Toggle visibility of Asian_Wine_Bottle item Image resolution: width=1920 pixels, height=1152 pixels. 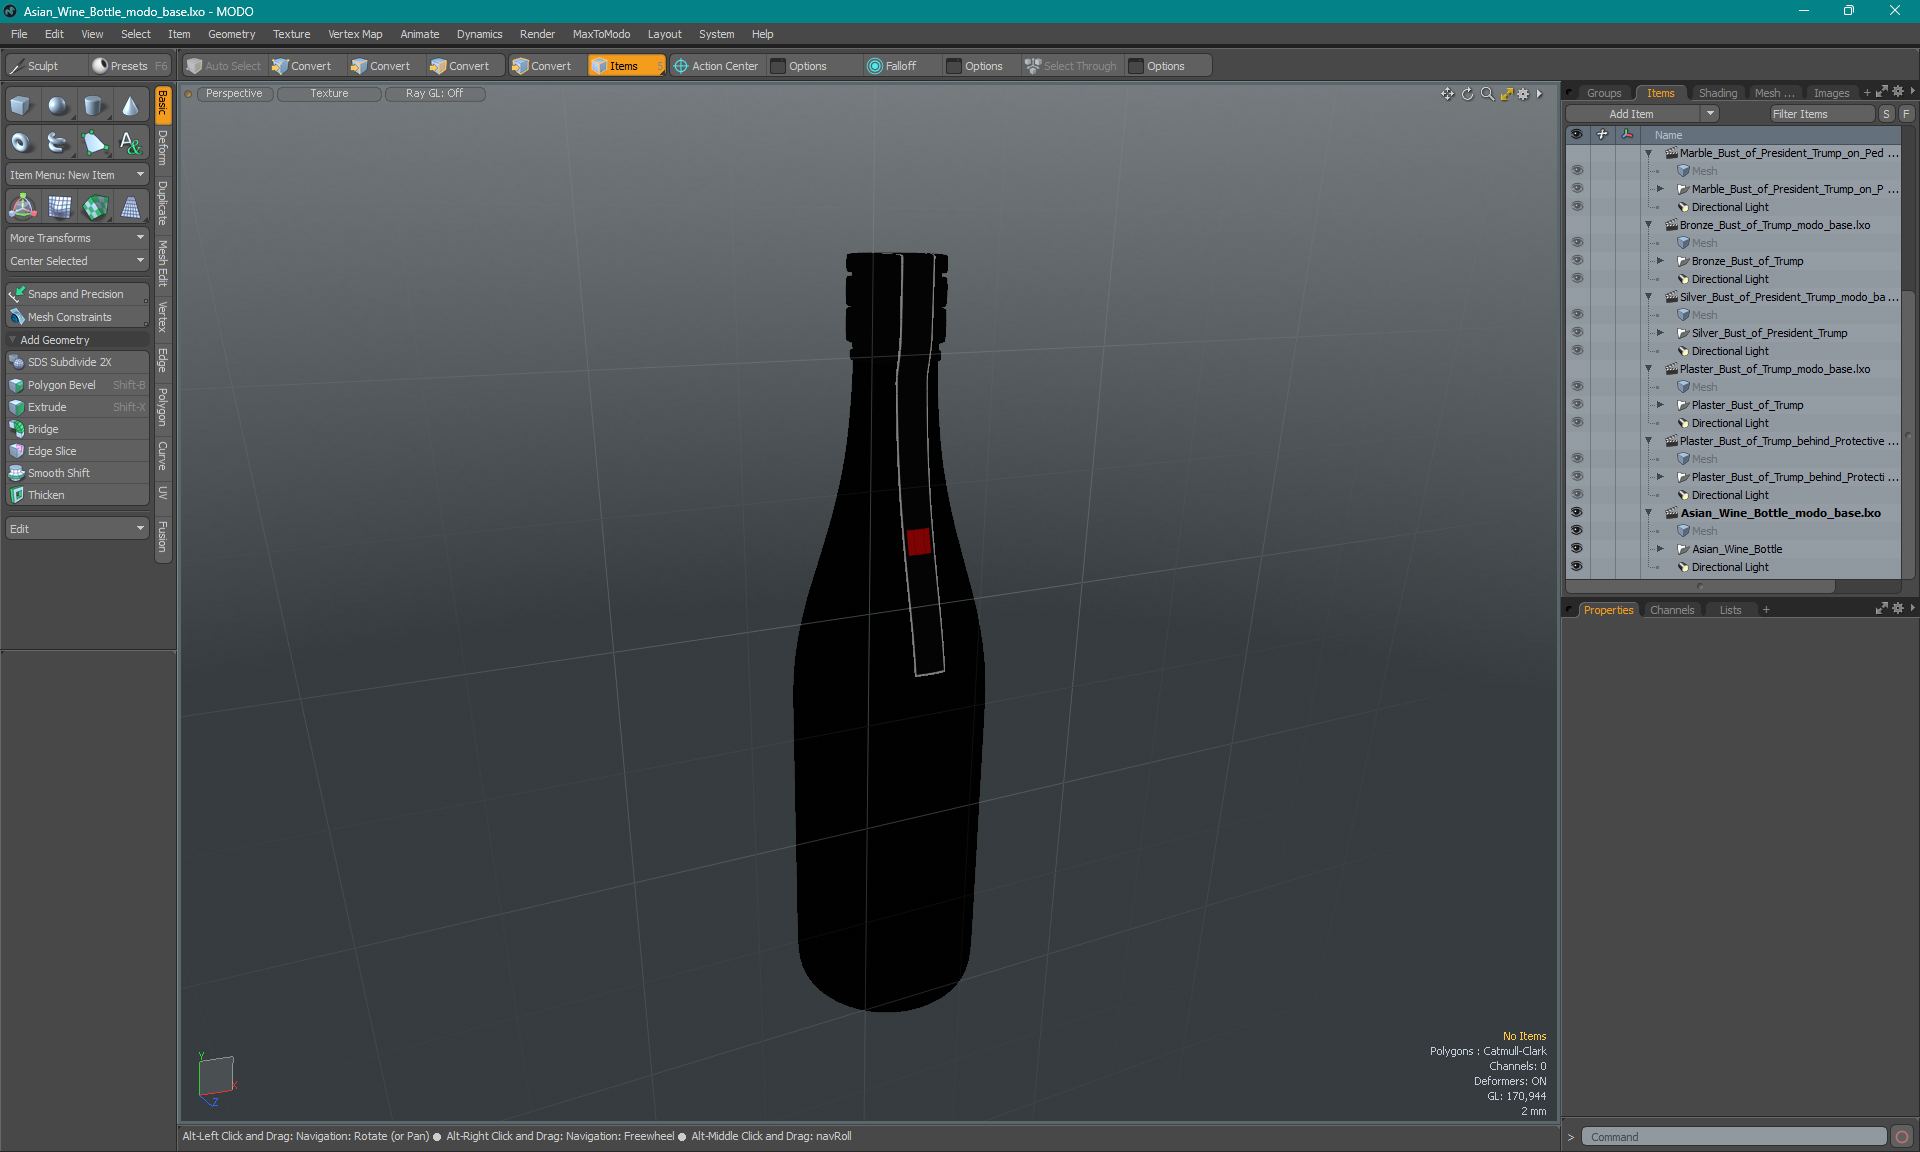(1577, 549)
